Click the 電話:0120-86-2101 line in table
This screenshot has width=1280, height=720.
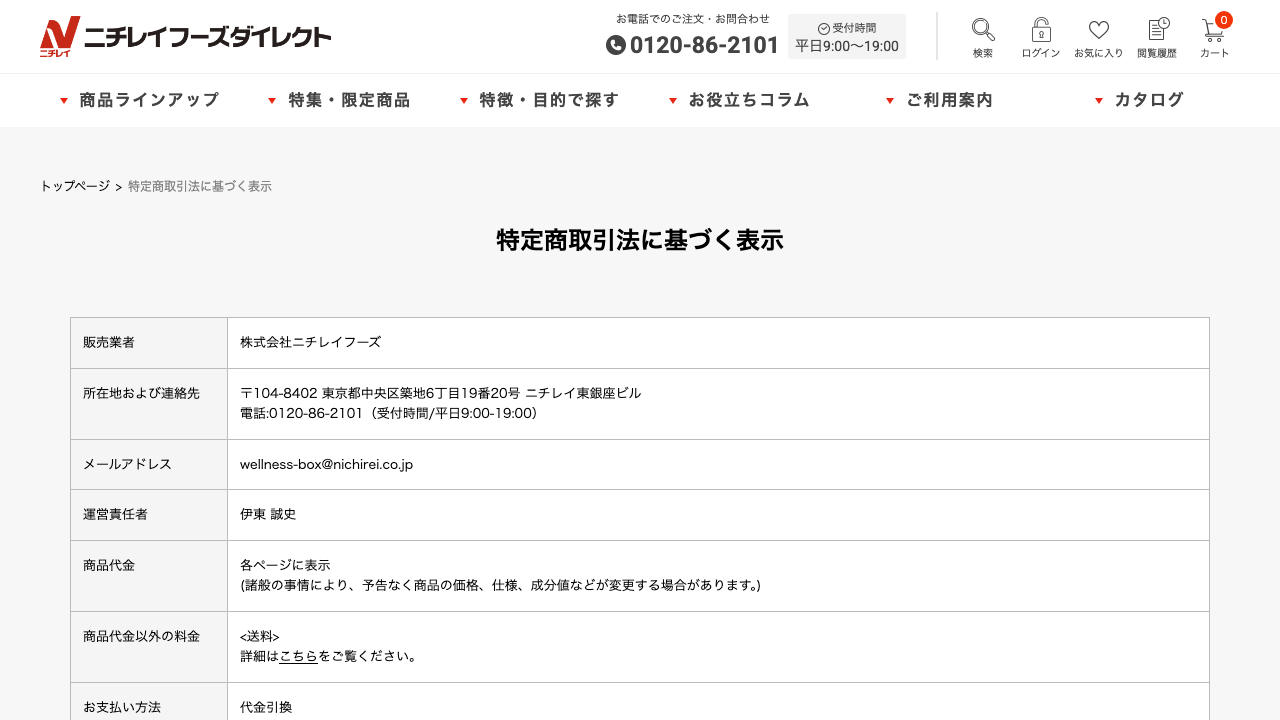[x=389, y=413]
